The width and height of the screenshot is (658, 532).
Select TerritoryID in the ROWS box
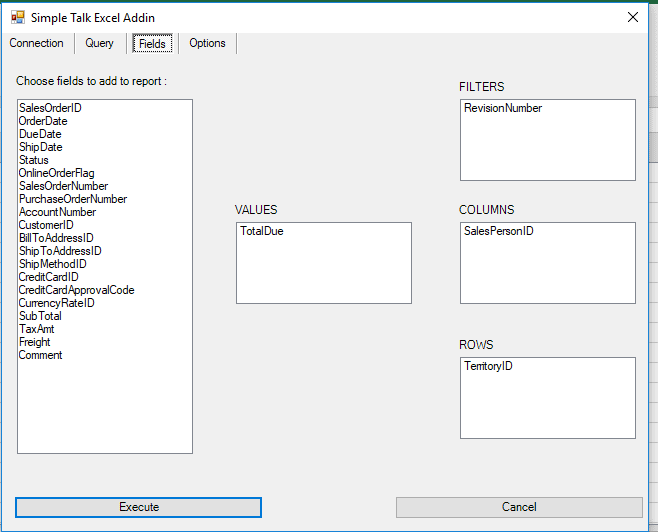pyautogui.click(x=488, y=366)
